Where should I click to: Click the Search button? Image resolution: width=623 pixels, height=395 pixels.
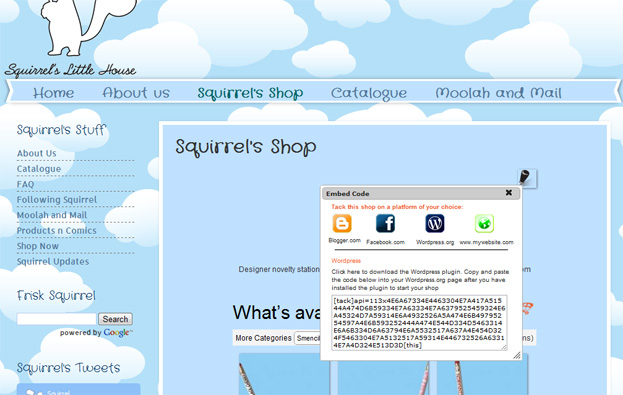[115, 319]
